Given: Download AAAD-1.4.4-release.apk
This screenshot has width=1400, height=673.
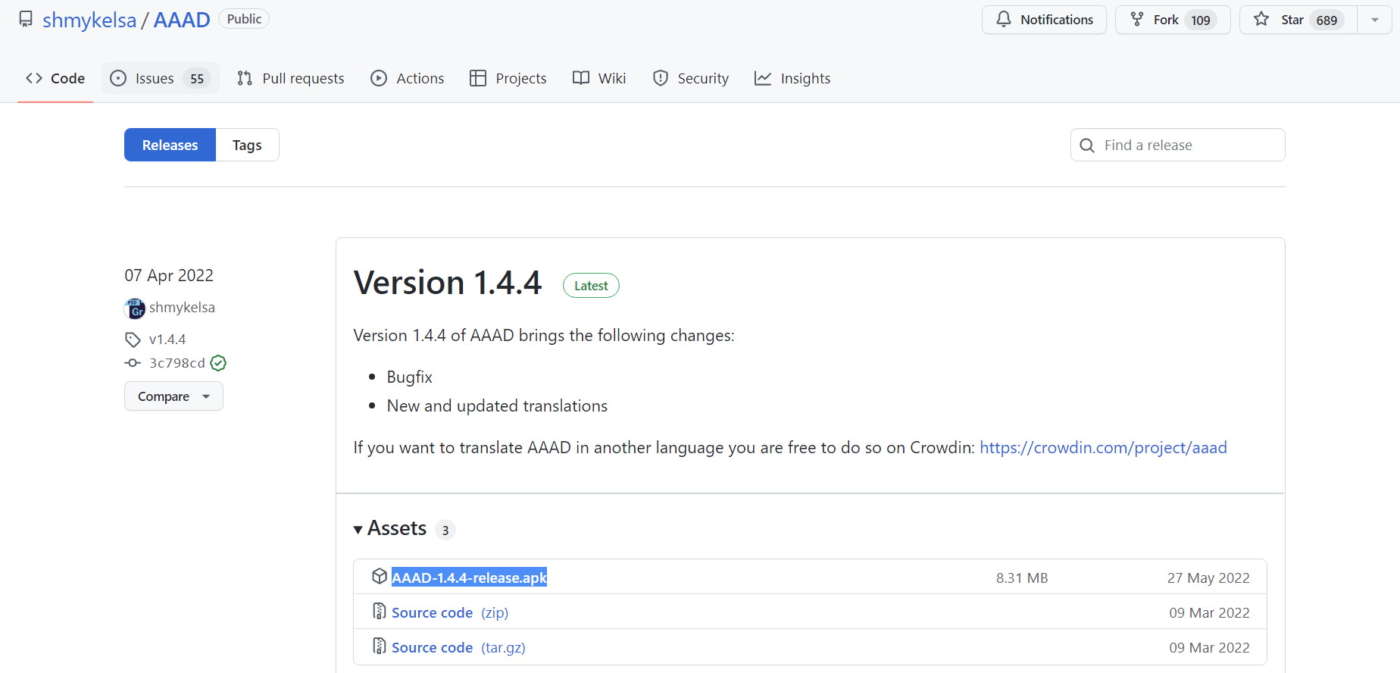Looking at the screenshot, I should tap(469, 577).
